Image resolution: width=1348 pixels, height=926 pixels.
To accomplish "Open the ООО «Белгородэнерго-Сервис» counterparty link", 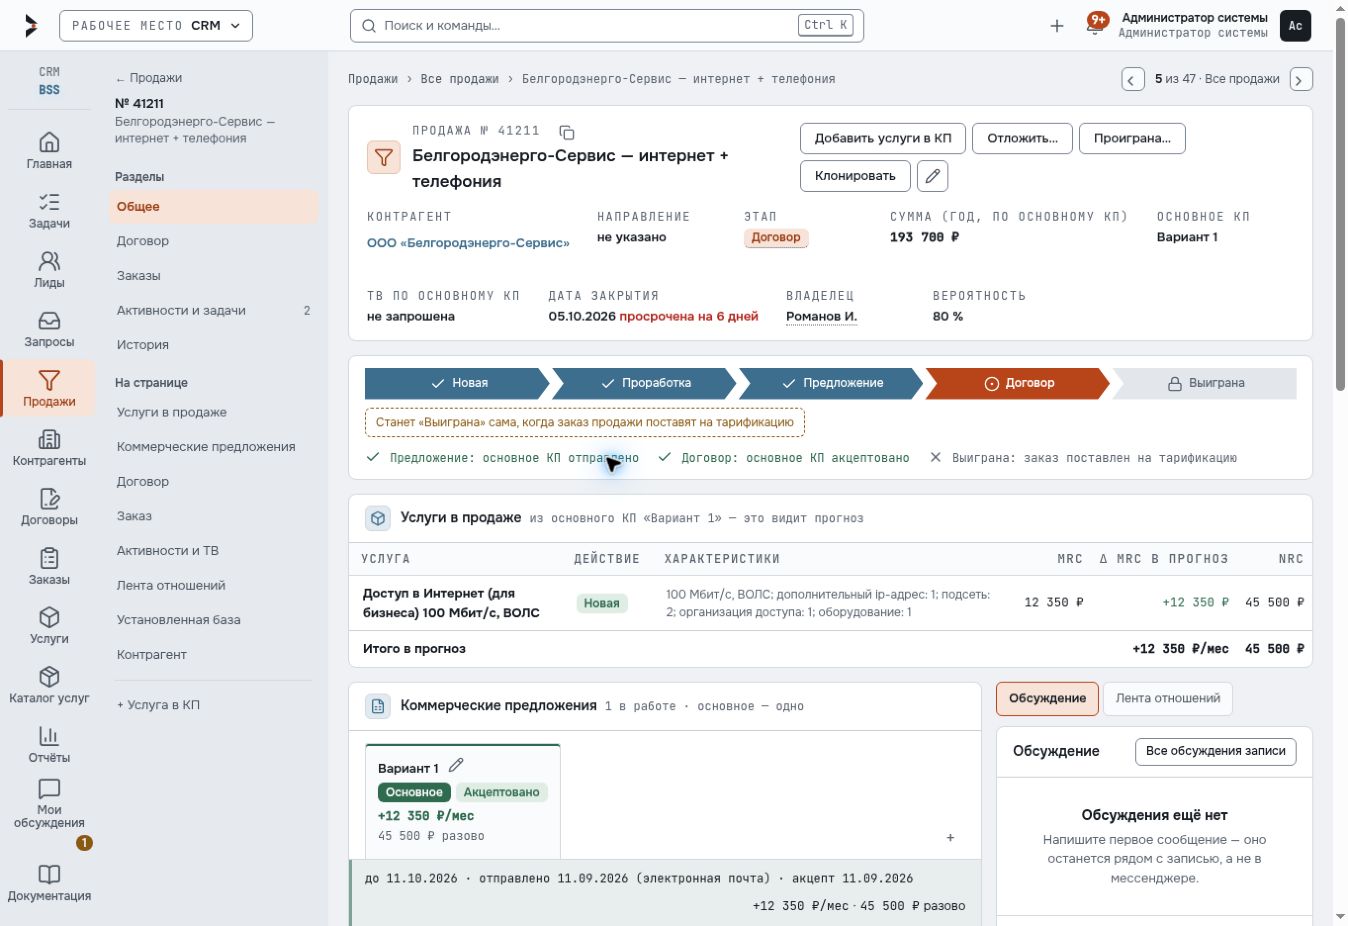I will (x=468, y=243).
